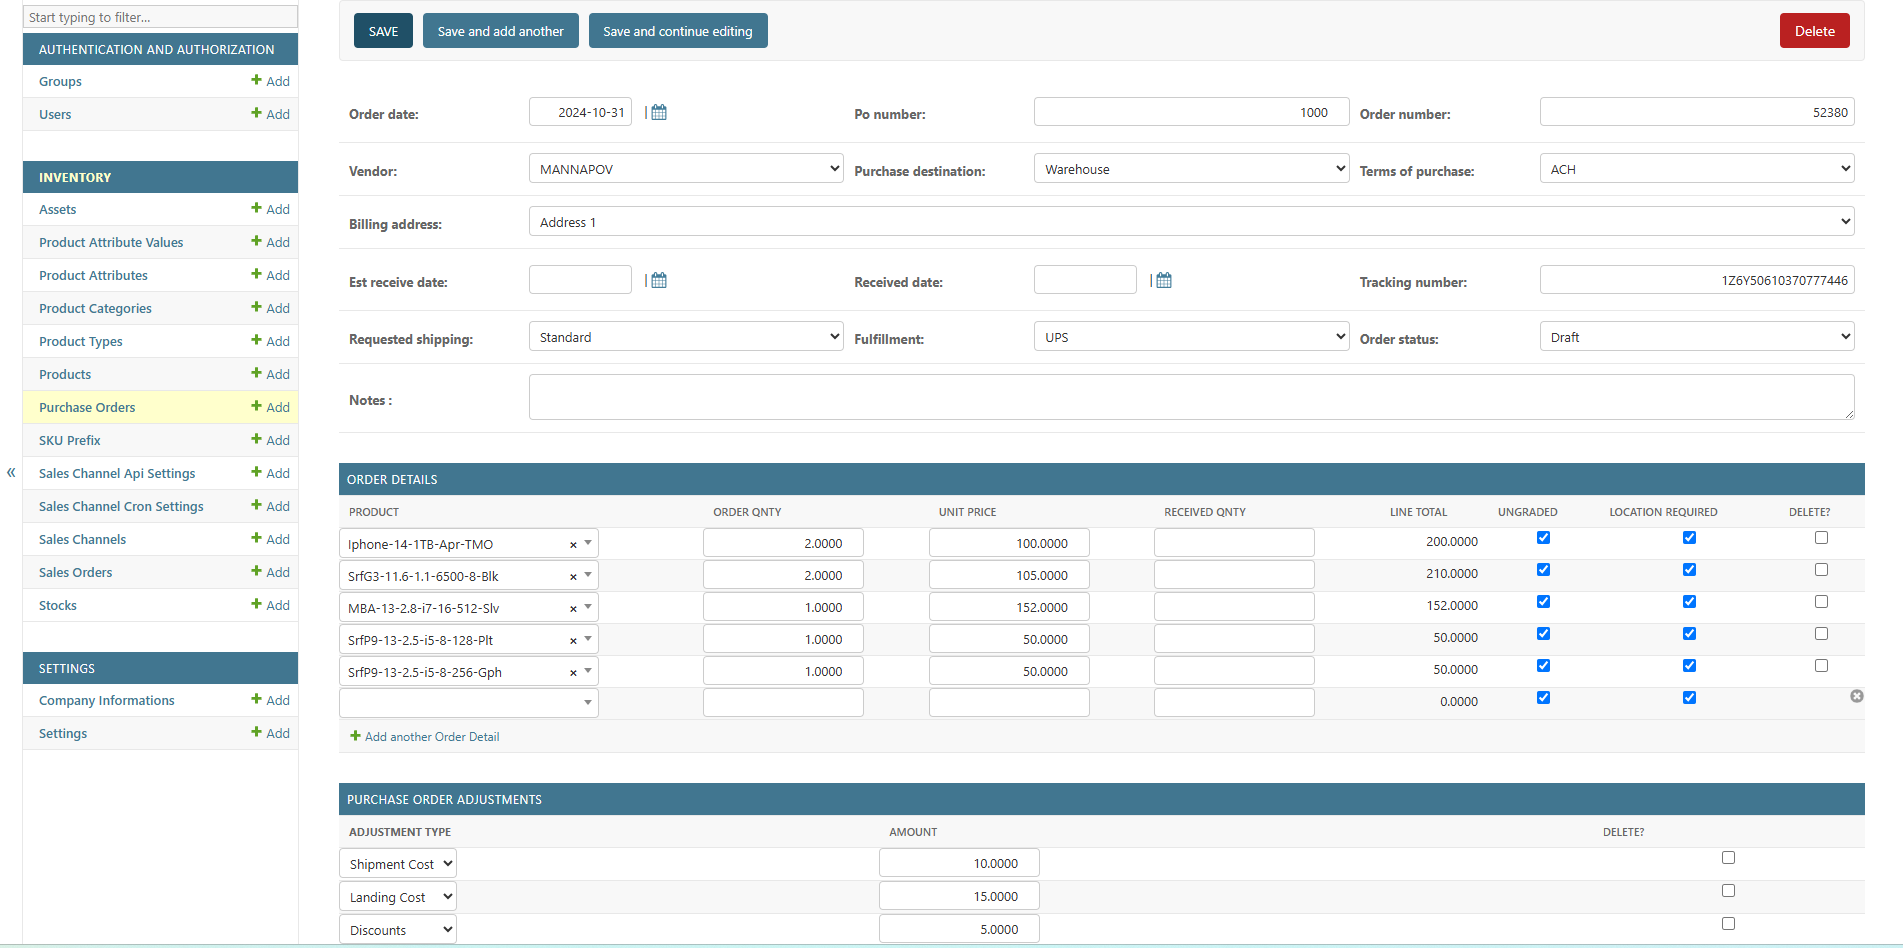Clear the SrfG3-11.6-1.1-6500-8-Blk product selection

coord(573,577)
